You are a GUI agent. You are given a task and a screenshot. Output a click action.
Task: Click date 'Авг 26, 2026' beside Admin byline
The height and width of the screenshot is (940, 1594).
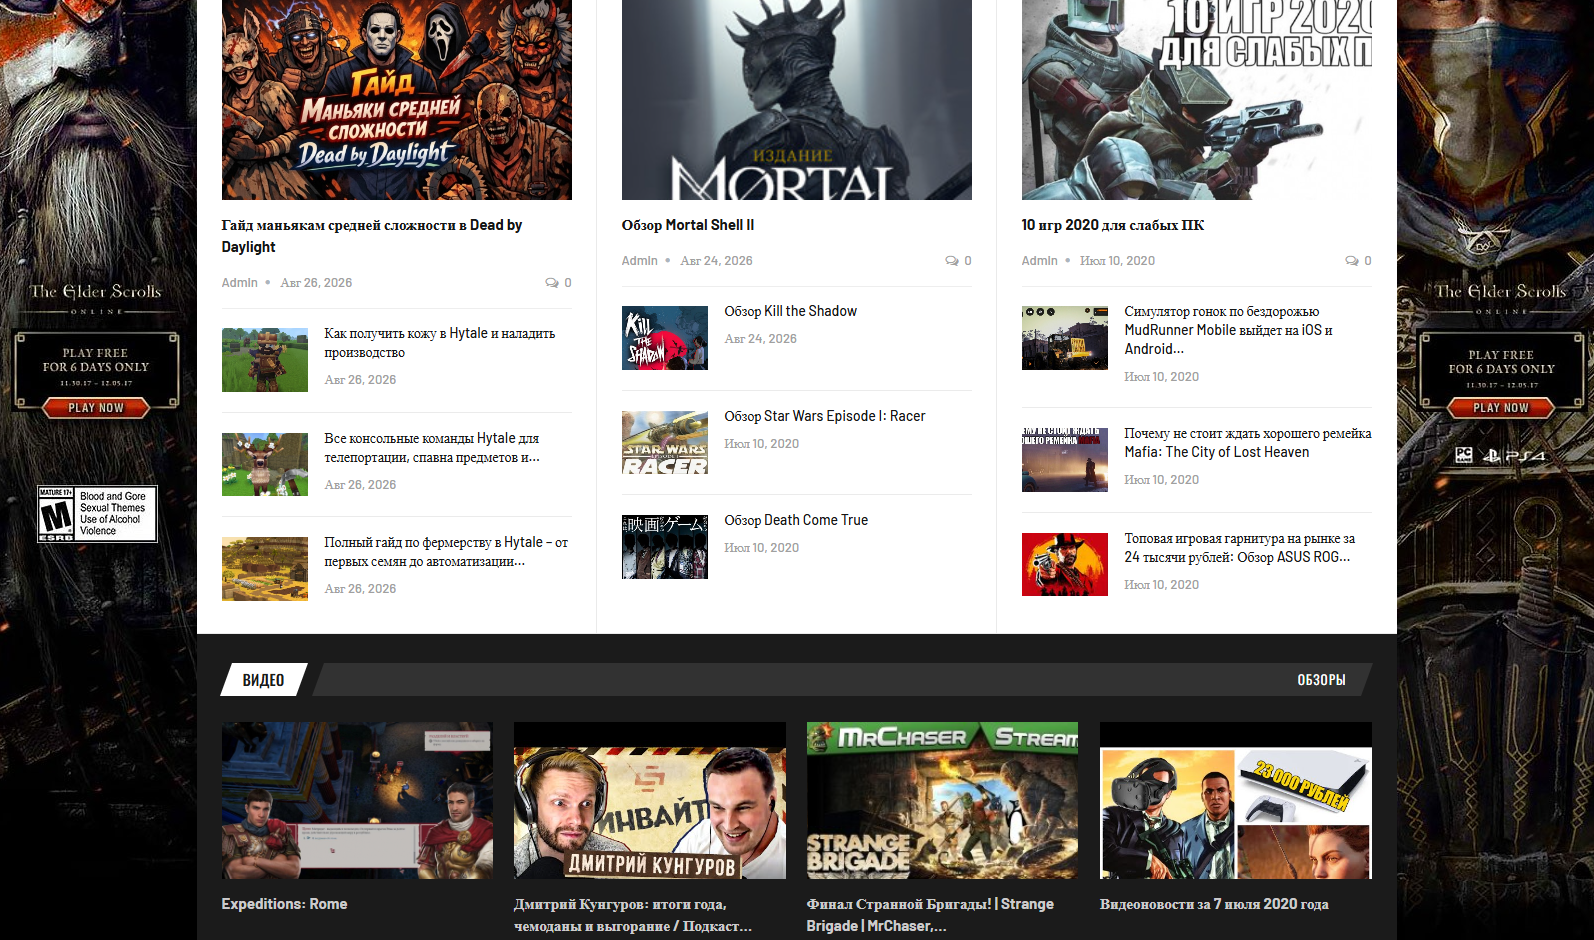tap(316, 283)
